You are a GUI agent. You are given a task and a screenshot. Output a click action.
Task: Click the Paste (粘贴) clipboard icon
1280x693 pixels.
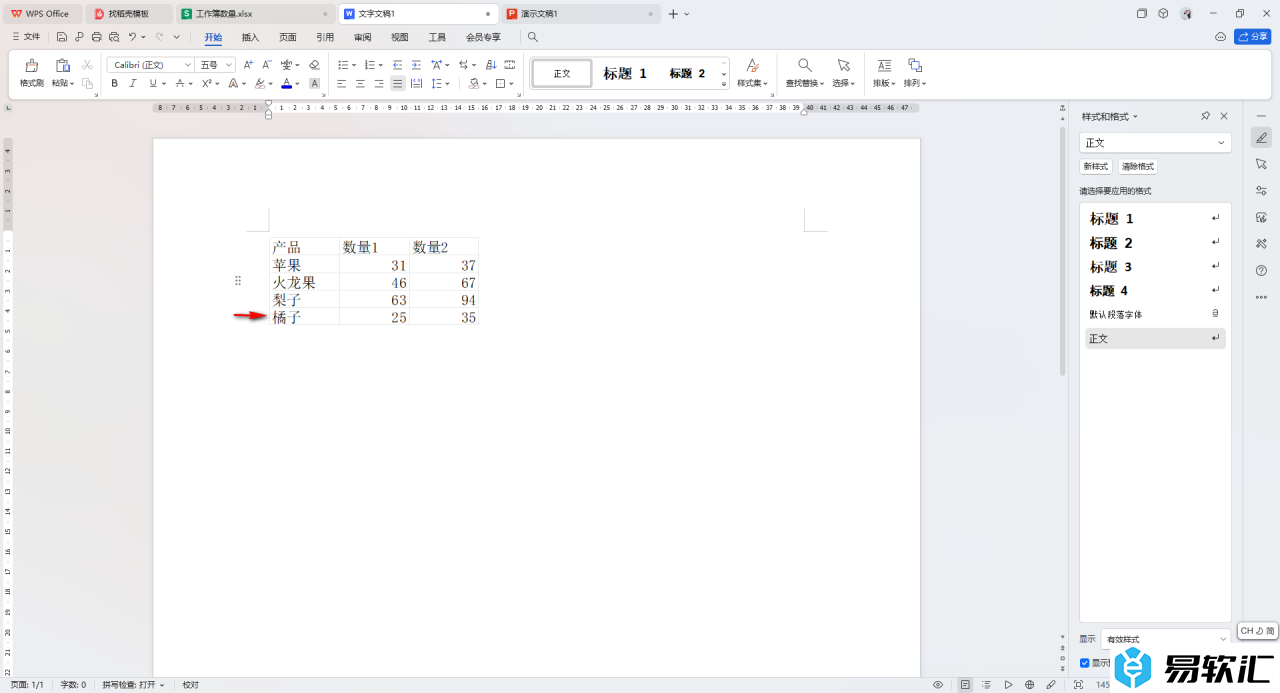62,65
